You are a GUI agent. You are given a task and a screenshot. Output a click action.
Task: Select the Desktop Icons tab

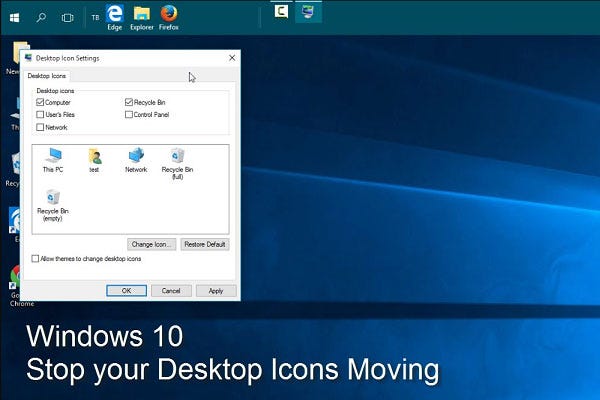click(x=47, y=76)
